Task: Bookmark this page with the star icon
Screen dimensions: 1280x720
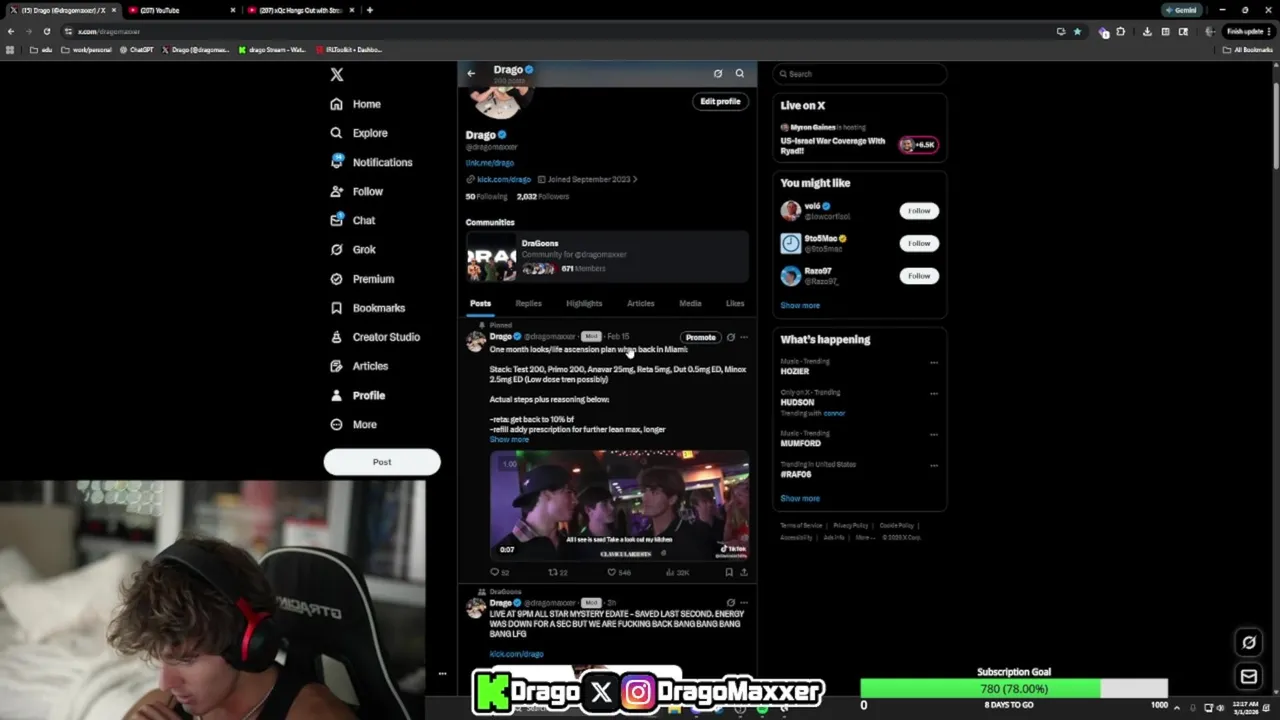Action: (1077, 32)
